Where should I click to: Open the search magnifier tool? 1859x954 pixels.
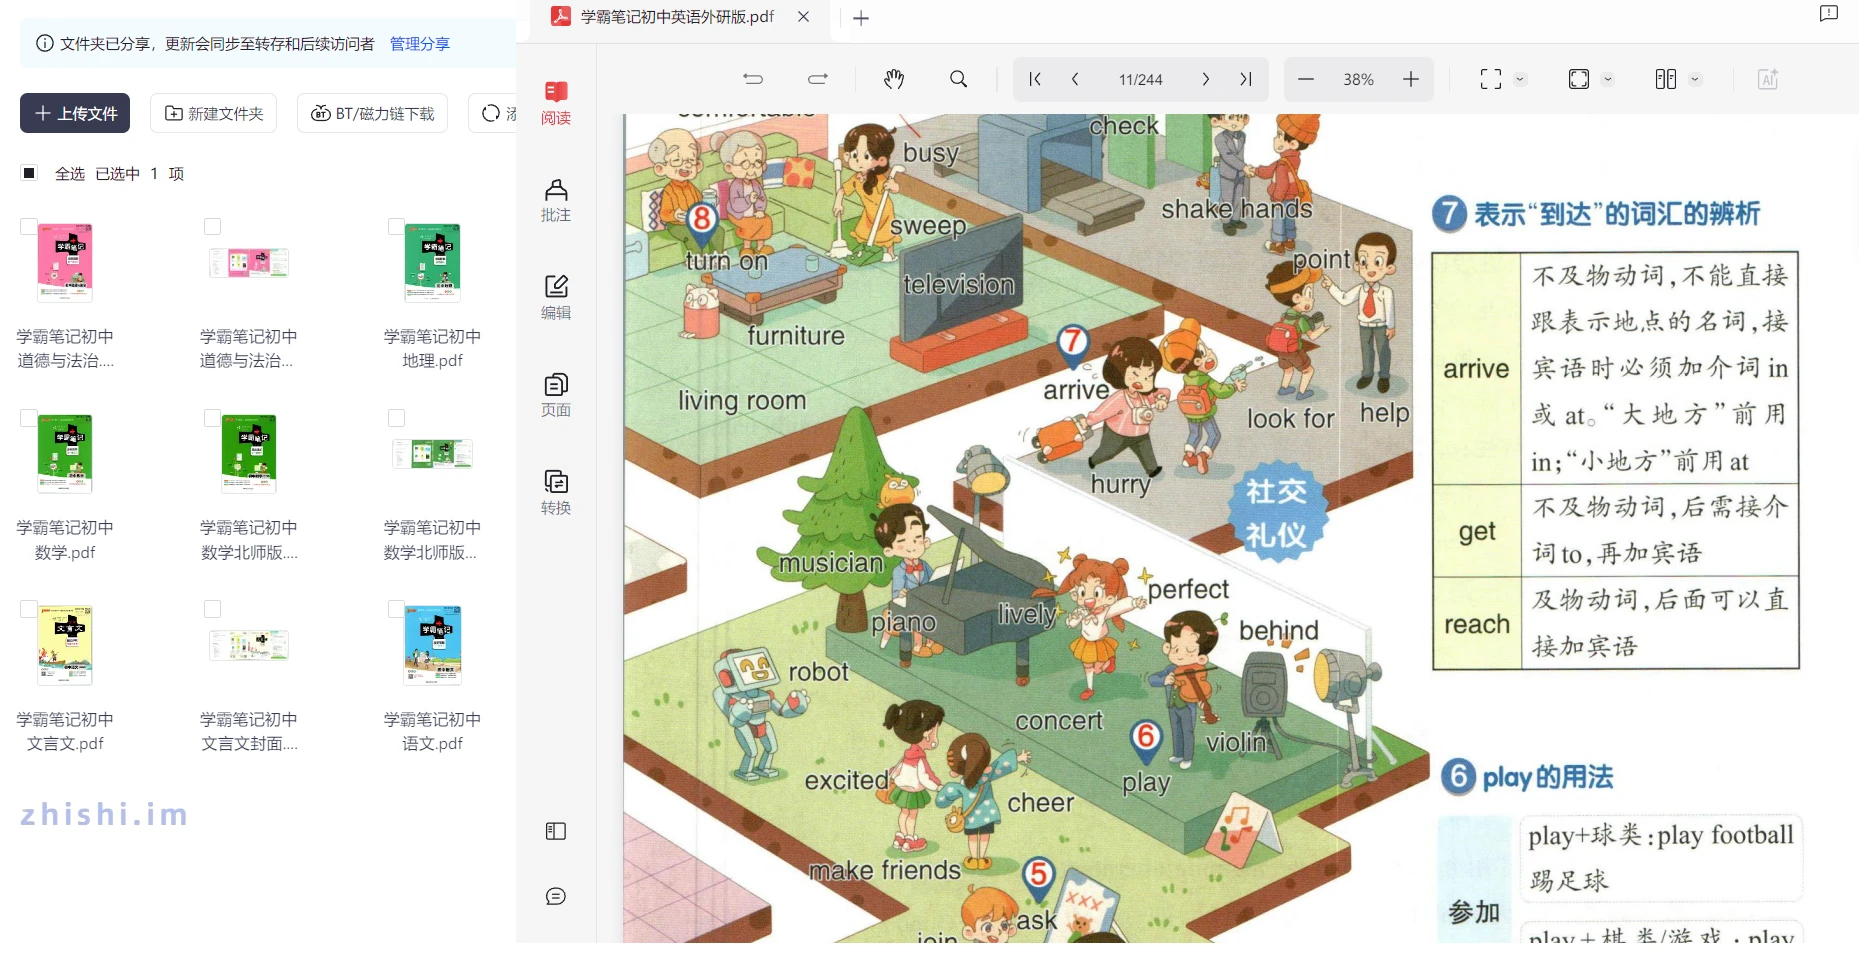click(x=958, y=79)
